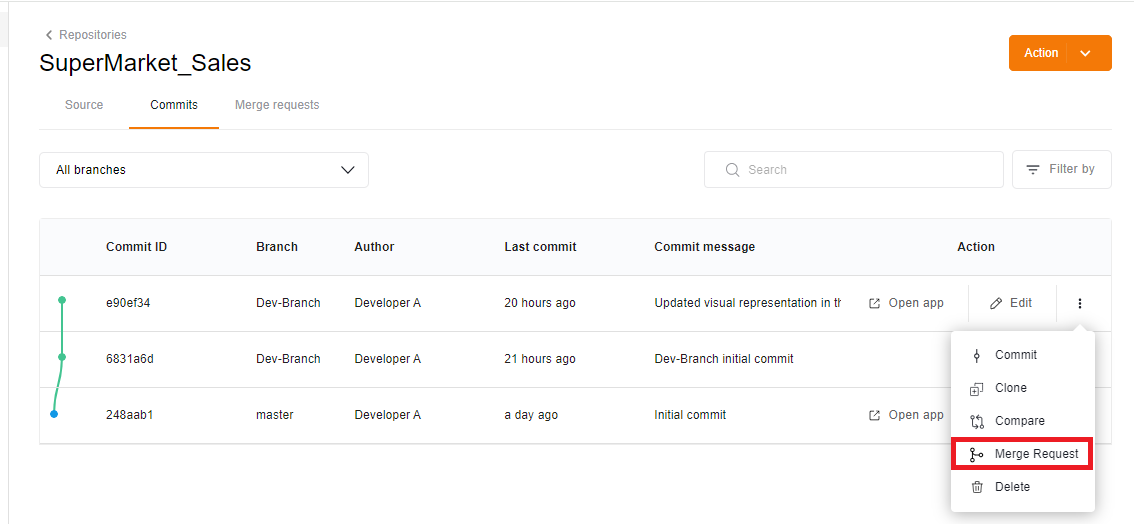Choose Compare in the context menu
Image resolution: width=1134 pixels, height=524 pixels.
1019,421
